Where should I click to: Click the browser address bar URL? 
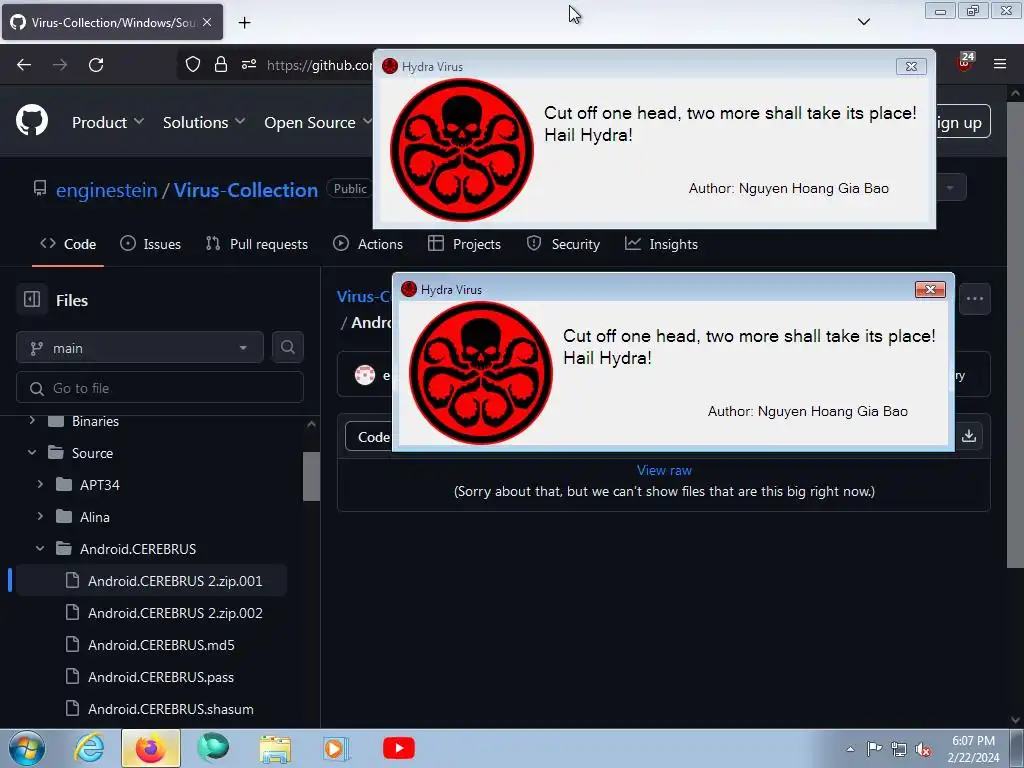tap(319, 65)
